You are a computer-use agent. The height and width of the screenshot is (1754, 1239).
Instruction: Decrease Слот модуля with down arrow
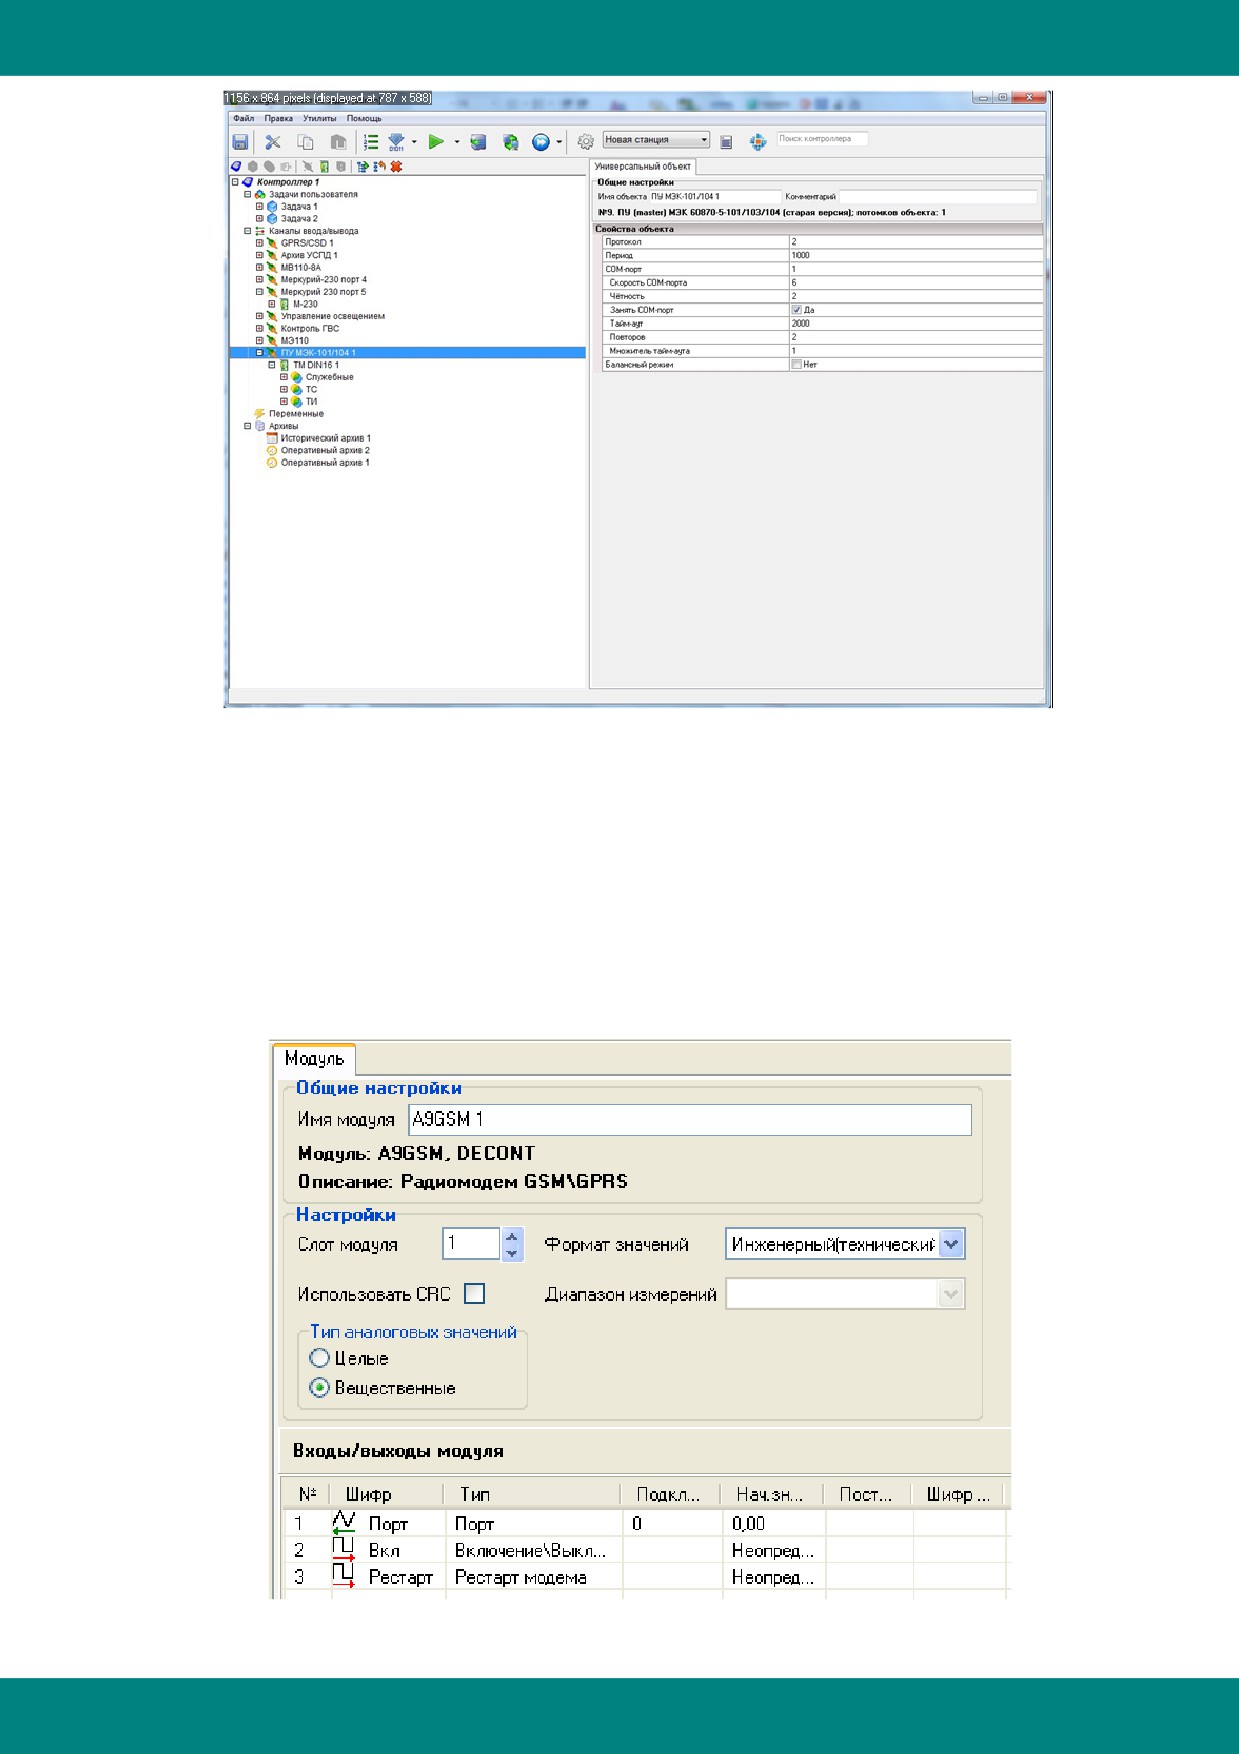pos(512,1253)
